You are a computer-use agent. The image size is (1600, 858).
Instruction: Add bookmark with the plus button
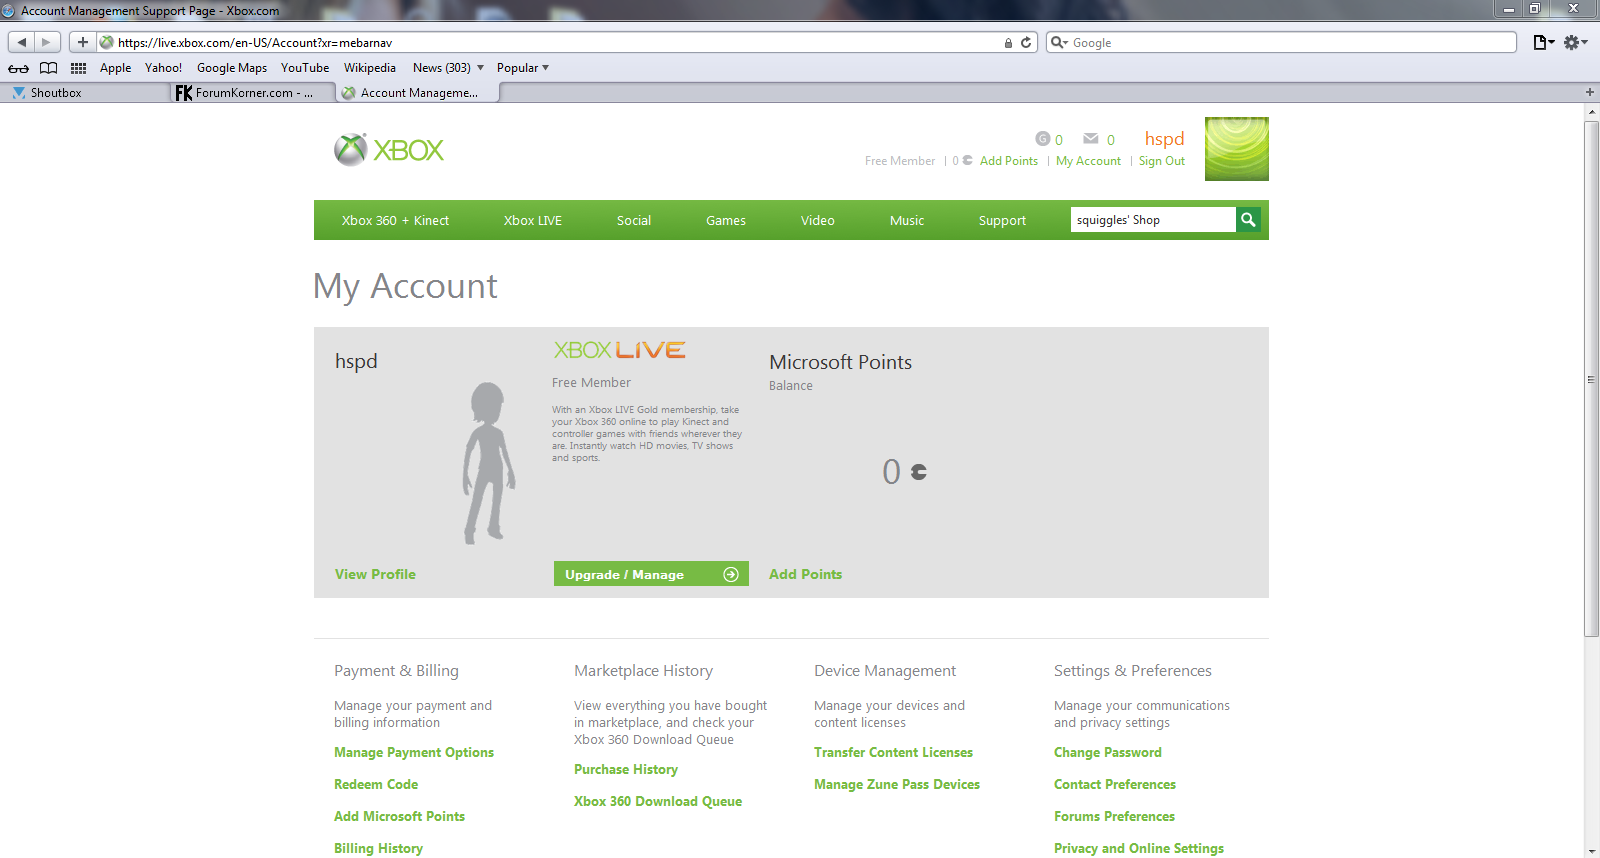pyautogui.click(x=83, y=42)
